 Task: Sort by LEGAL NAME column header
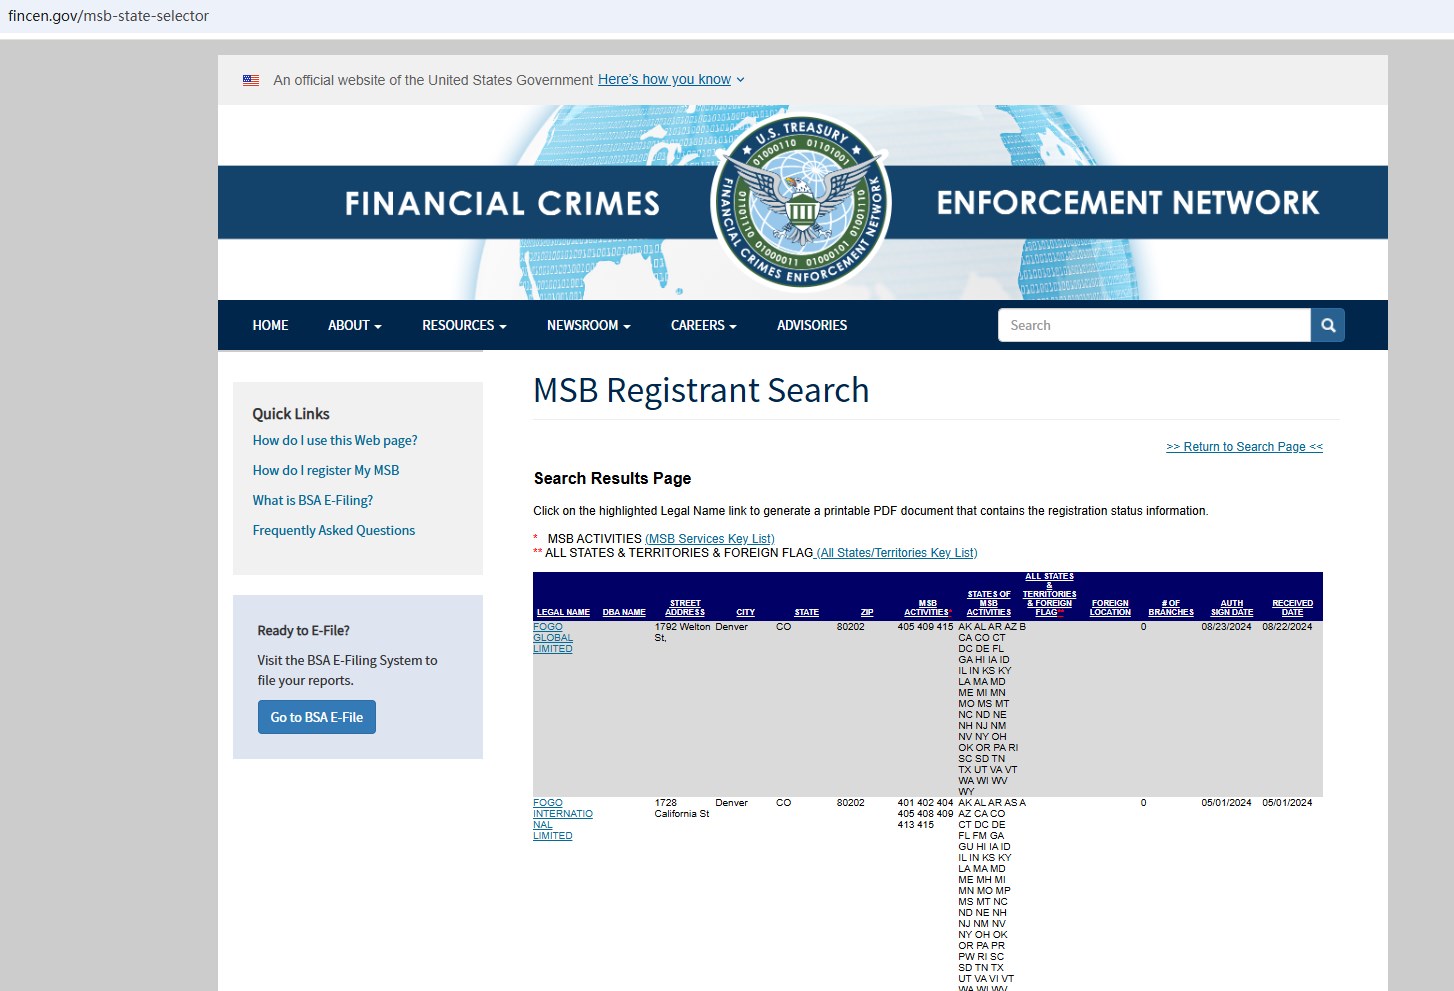coord(563,612)
